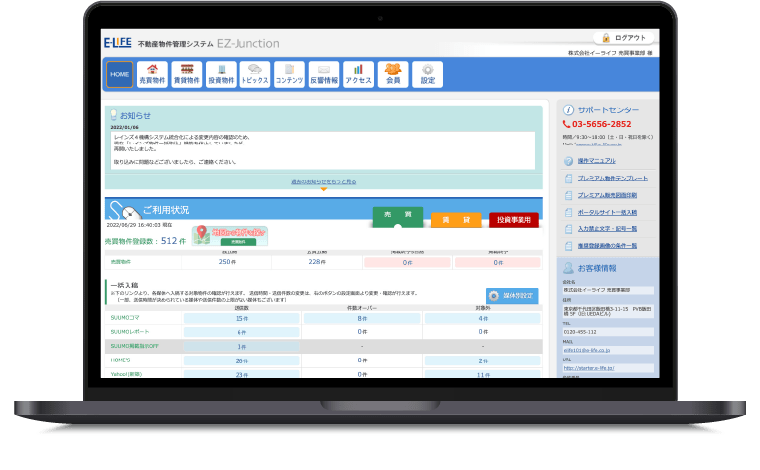The image size is (760, 470).
Task: Switch to the orange 賃貸 tab
Action: [456, 220]
